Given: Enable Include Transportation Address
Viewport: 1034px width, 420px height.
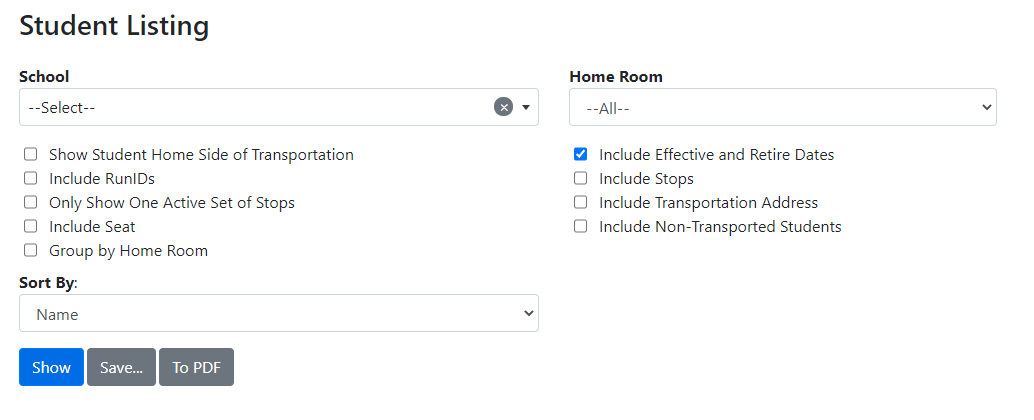Looking at the screenshot, I should tap(581, 203).
